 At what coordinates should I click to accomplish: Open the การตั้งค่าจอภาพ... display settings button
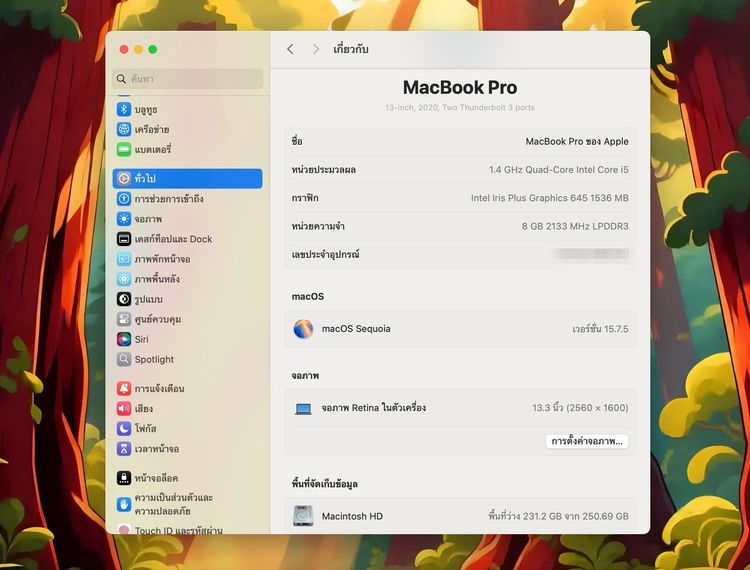587,441
